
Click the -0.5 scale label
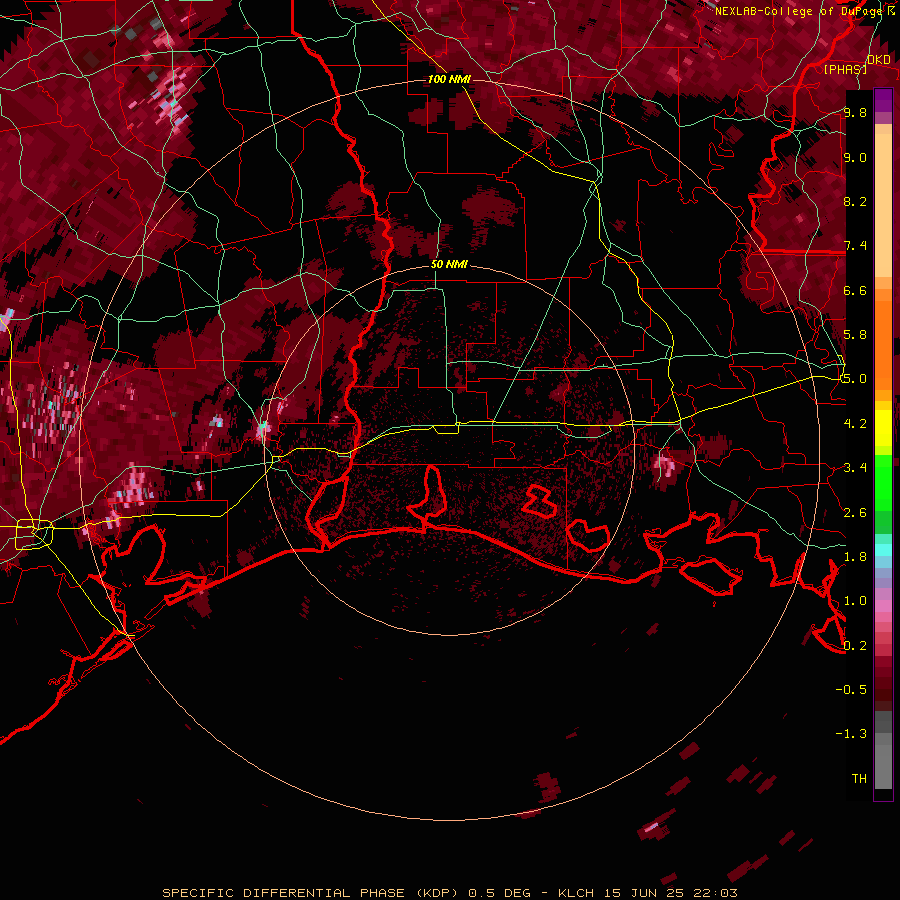(x=851, y=690)
